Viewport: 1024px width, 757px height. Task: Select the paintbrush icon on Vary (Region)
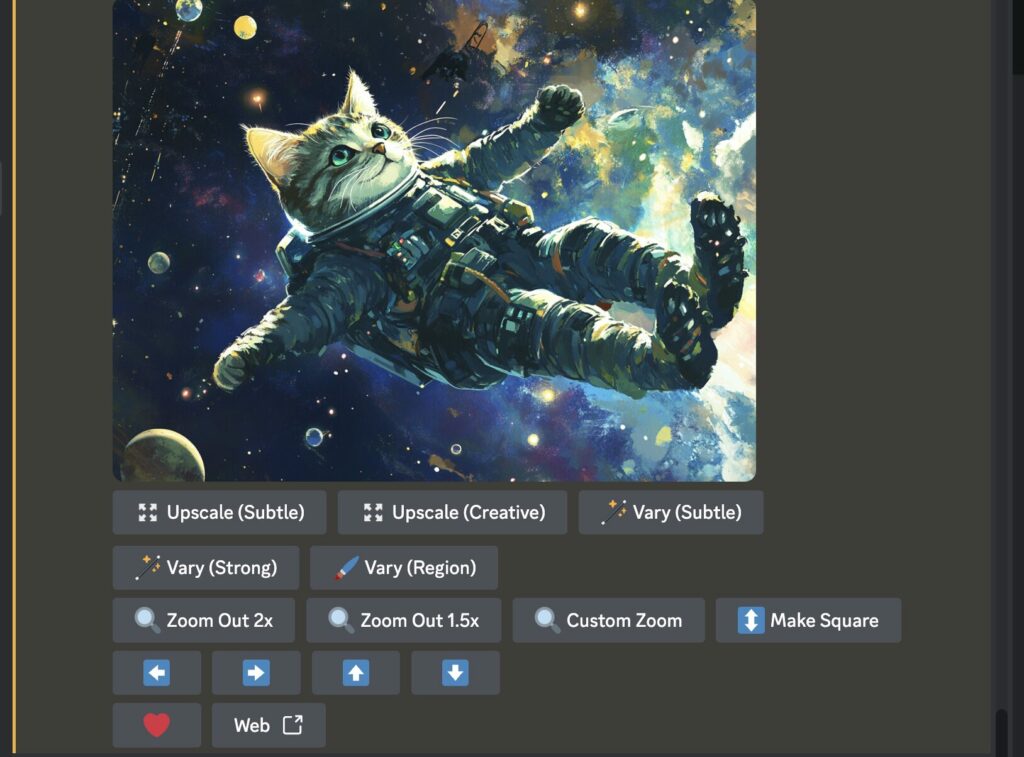[345, 567]
